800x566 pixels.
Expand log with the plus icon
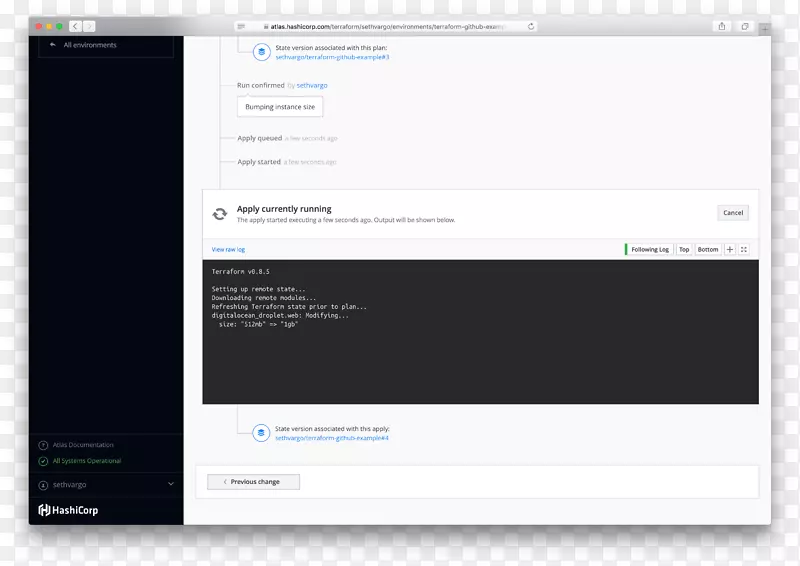[x=730, y=249]
